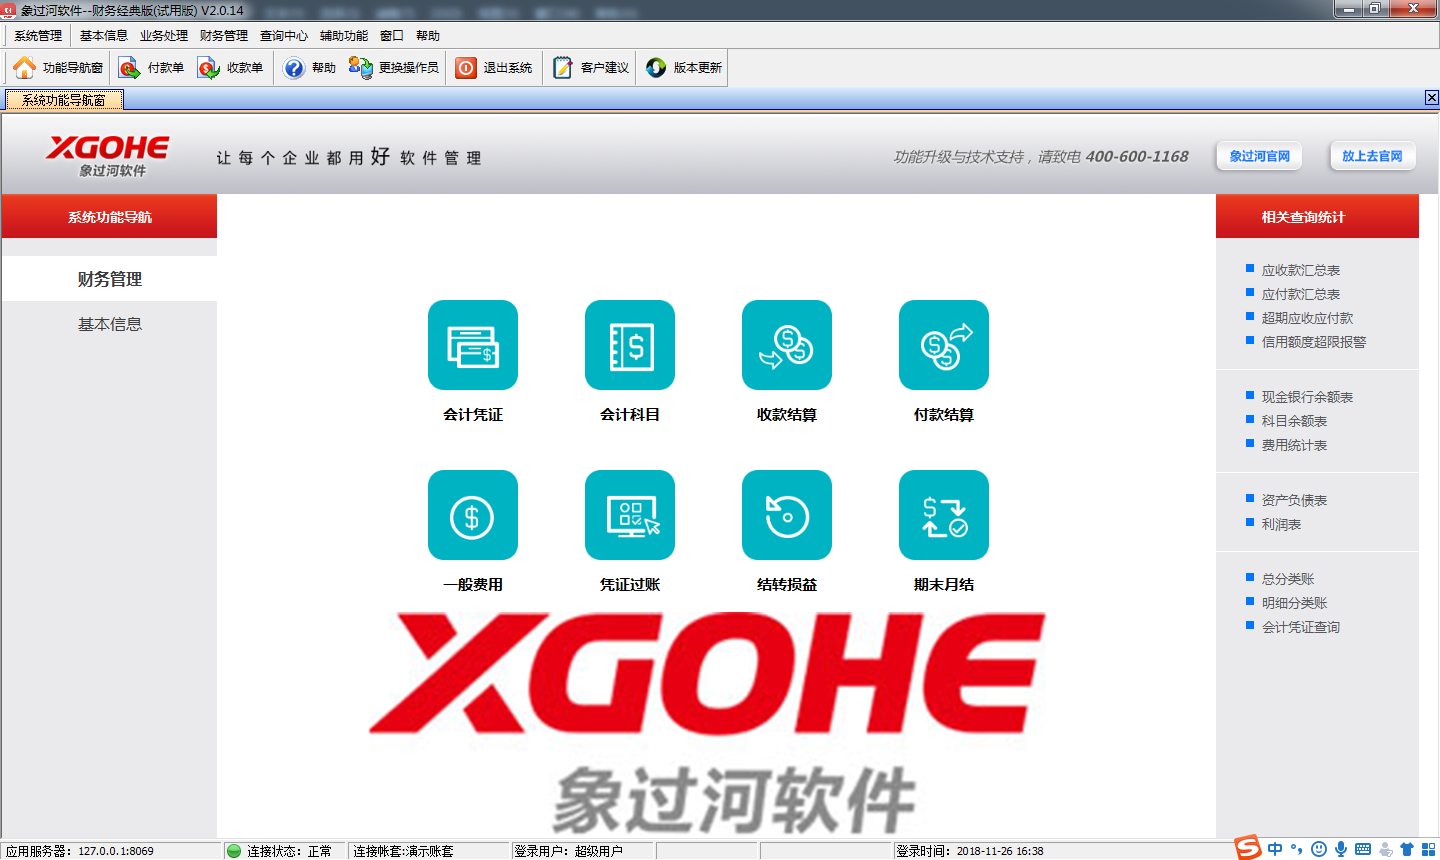Screen dimensions: 1440x860
Task: Select 财务管理 in the left navigation
Action: click(109, 279)
